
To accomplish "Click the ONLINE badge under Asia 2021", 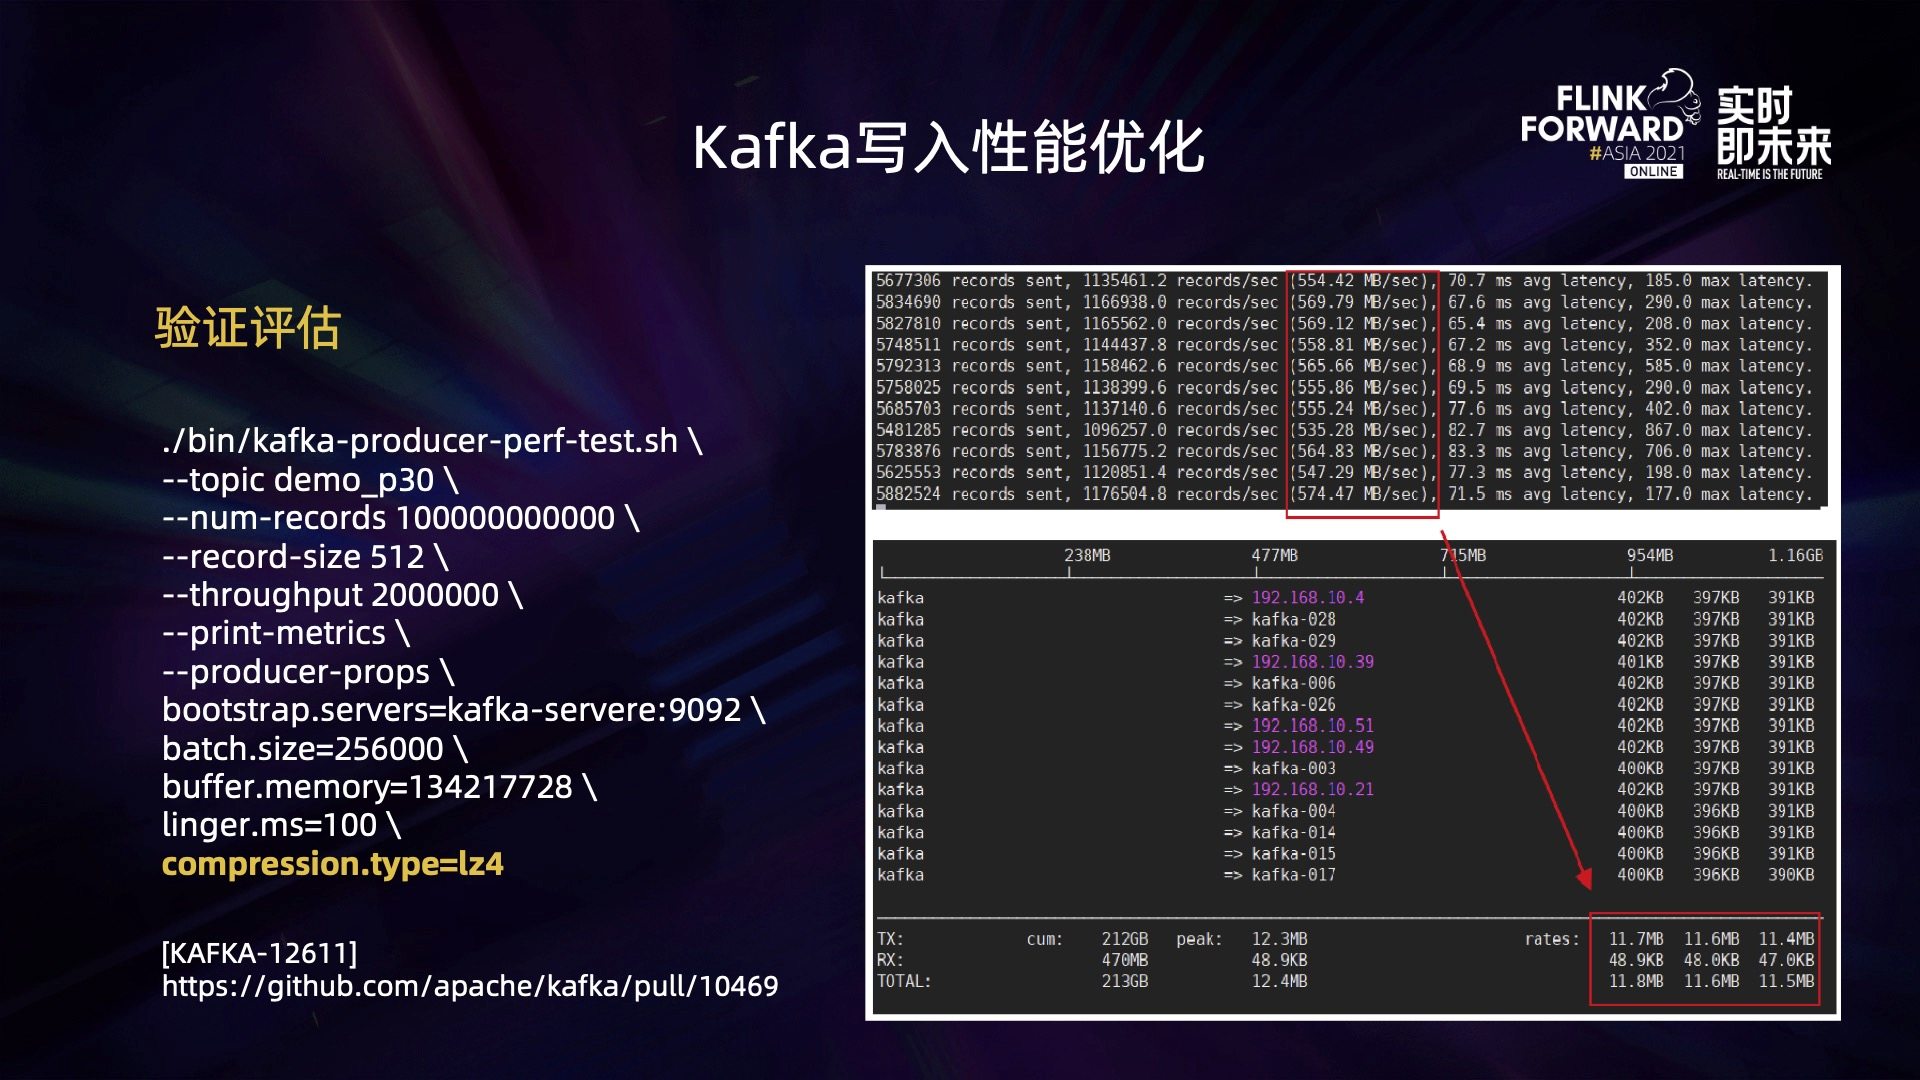I will point(1653,172).
